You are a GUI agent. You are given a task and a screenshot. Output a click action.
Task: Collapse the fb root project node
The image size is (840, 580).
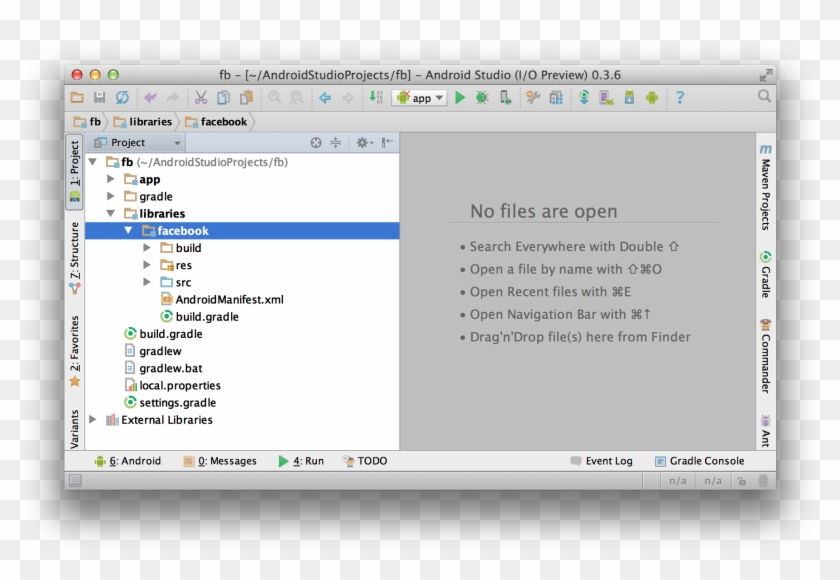click(93, 162)
